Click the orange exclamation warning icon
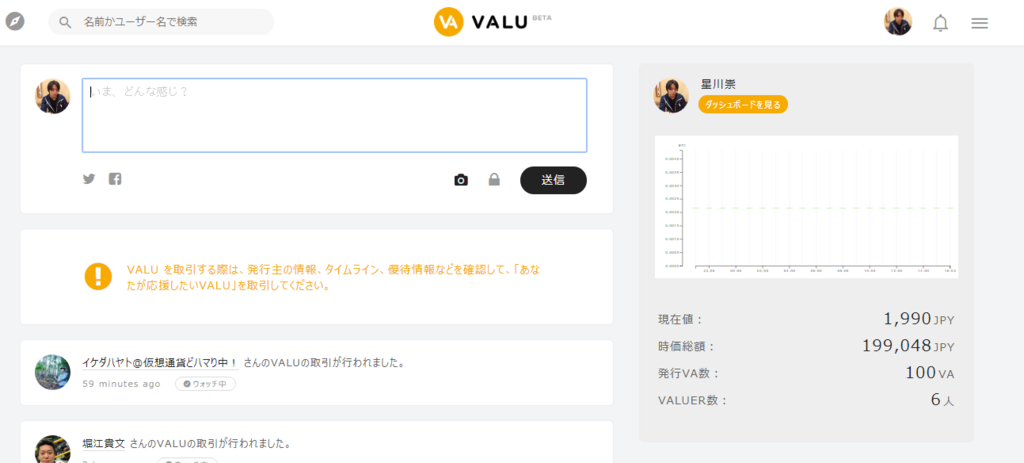Viewport: 1024px width, 463px height. (99, 276)
